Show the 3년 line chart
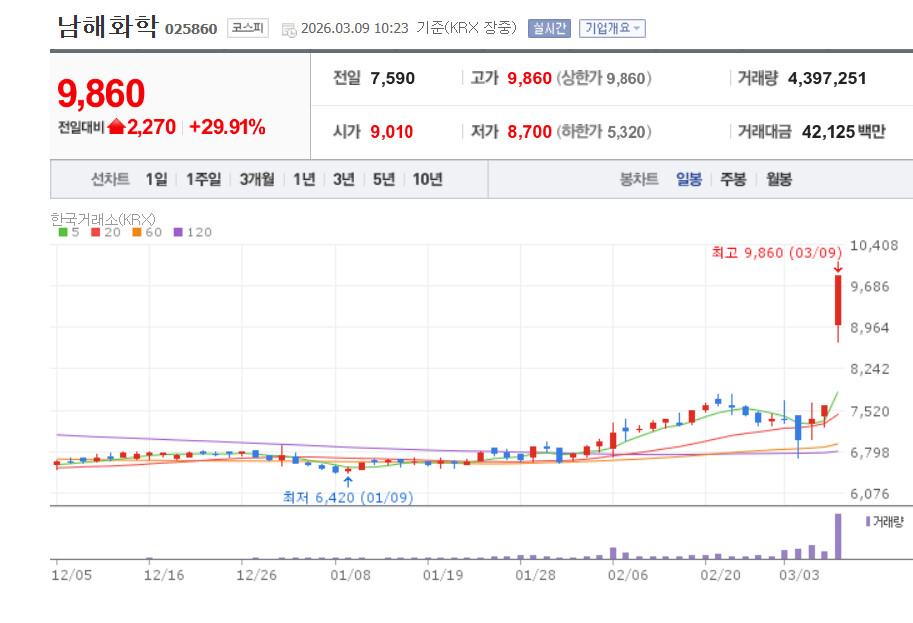Screen dimensions: 913x623 click(x=343, y=179)
